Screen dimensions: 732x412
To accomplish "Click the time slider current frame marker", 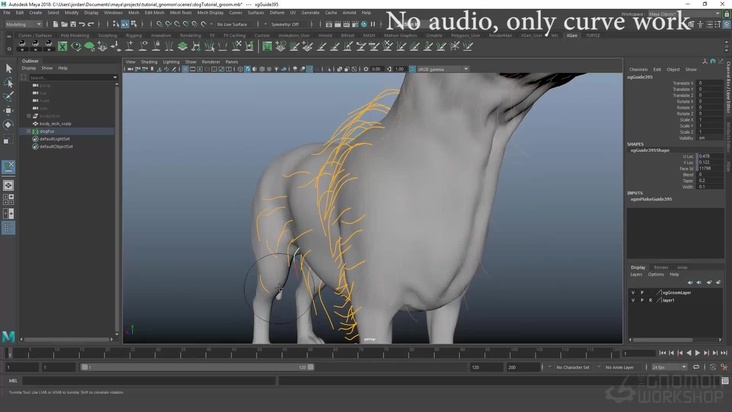I will 9,353.
